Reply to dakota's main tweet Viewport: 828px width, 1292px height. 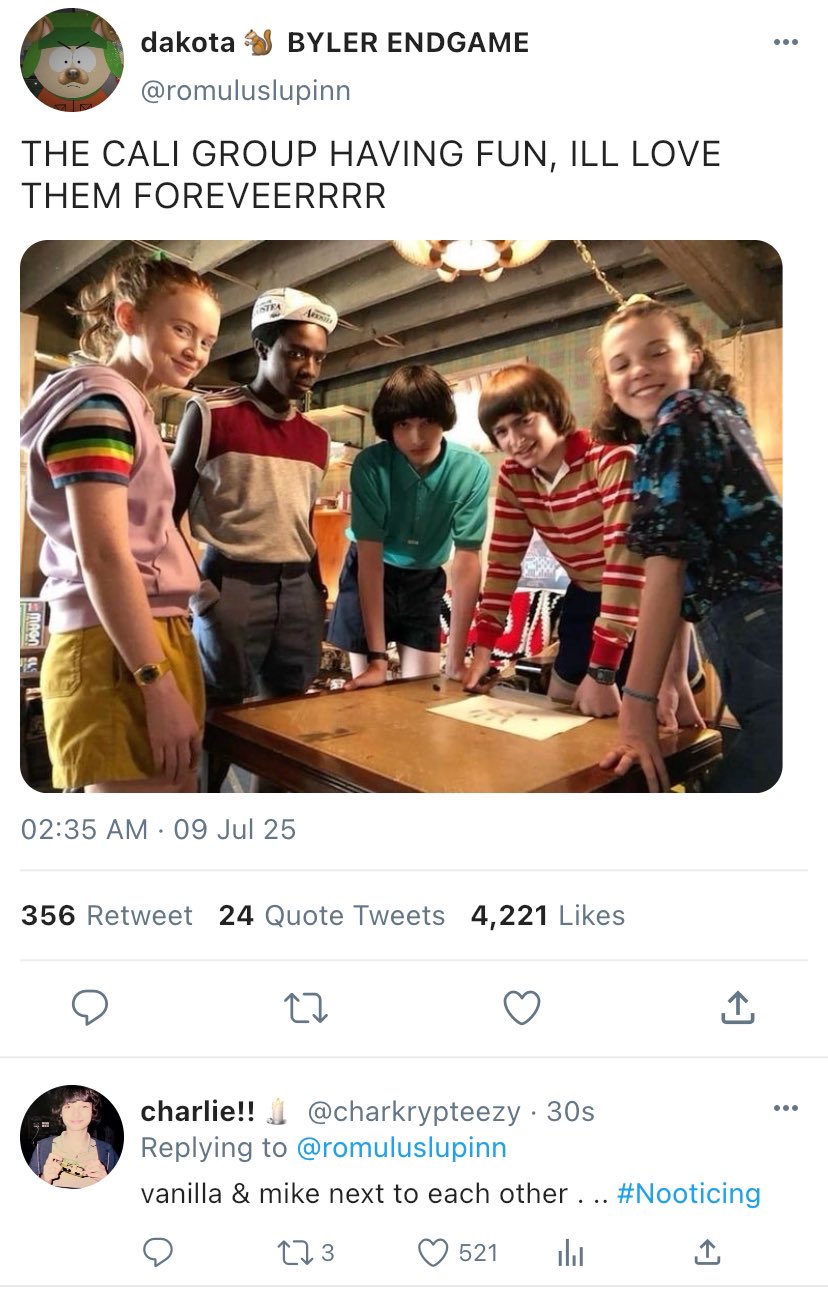pos(90,1008)
